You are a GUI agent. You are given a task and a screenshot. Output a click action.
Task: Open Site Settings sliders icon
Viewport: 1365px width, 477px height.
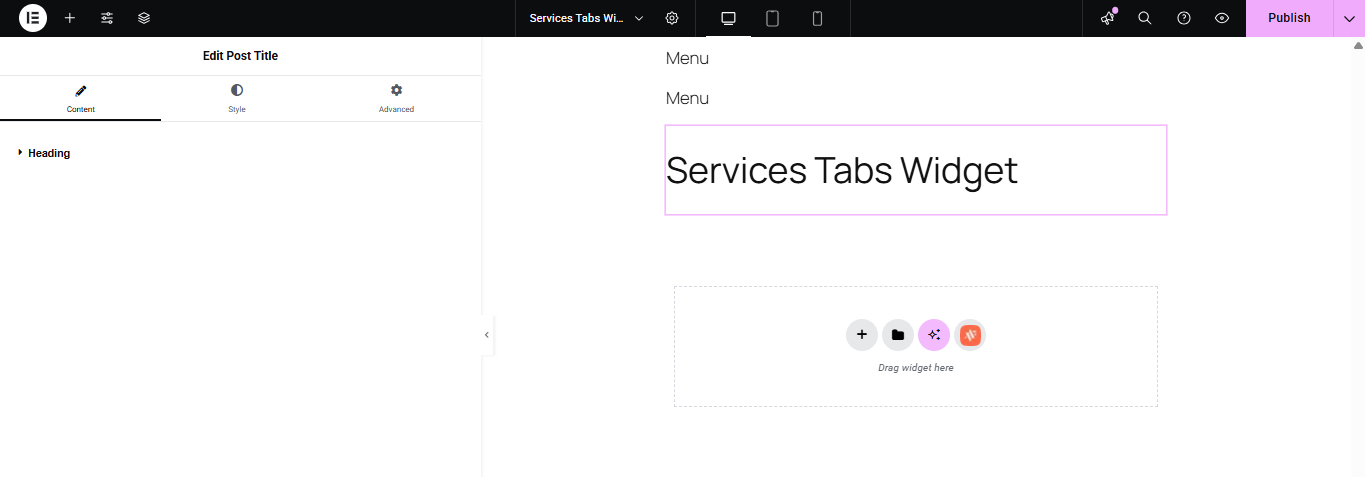[x=107, y=18]
